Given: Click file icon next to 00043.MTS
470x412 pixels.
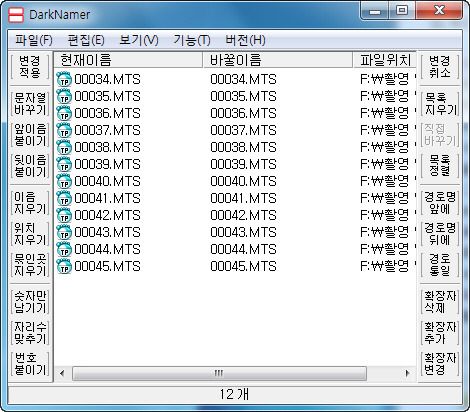Looking at the screenshot, I should 64,232.
